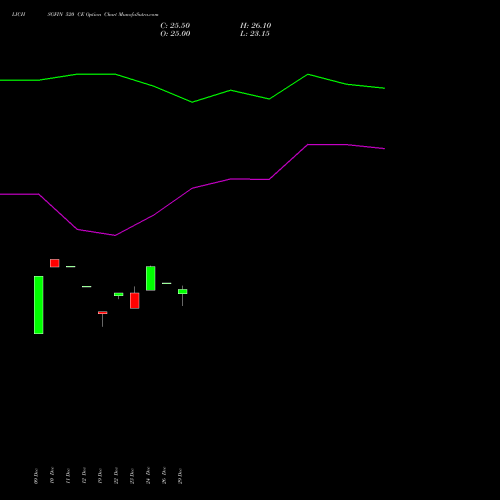Click the close price value C: 25.50
This screenshot has width=500, height=500.
pyautogui.click(x=175, y=26)
